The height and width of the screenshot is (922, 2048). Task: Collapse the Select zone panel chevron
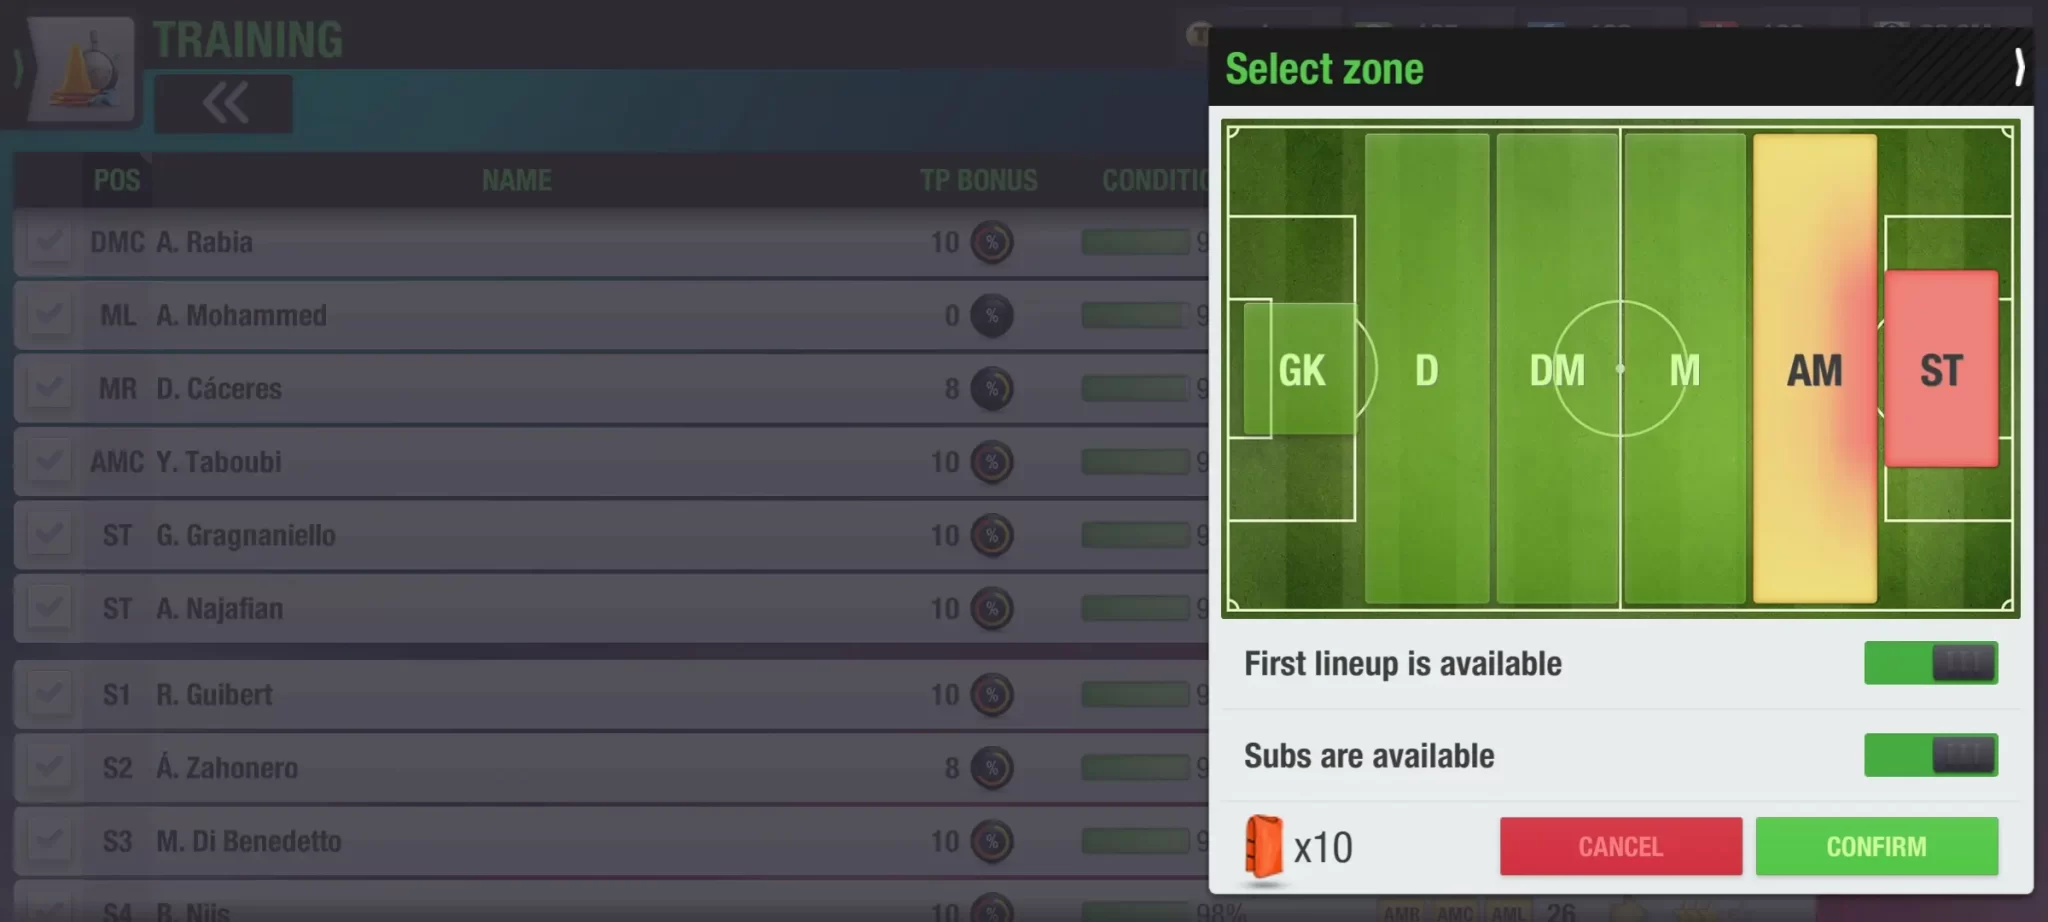[x=2018, y=68]
